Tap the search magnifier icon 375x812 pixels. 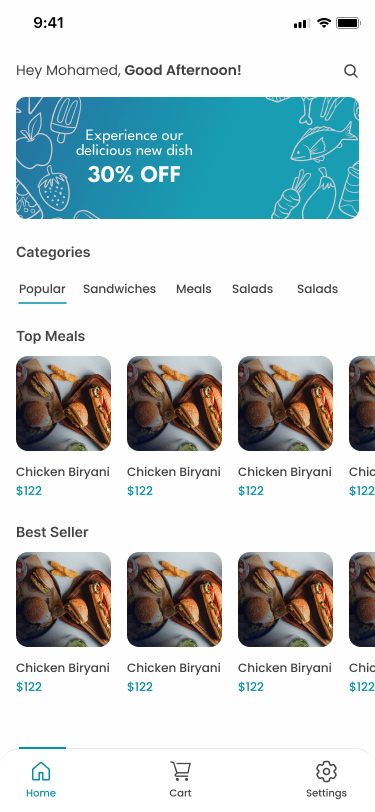[351, 71]
